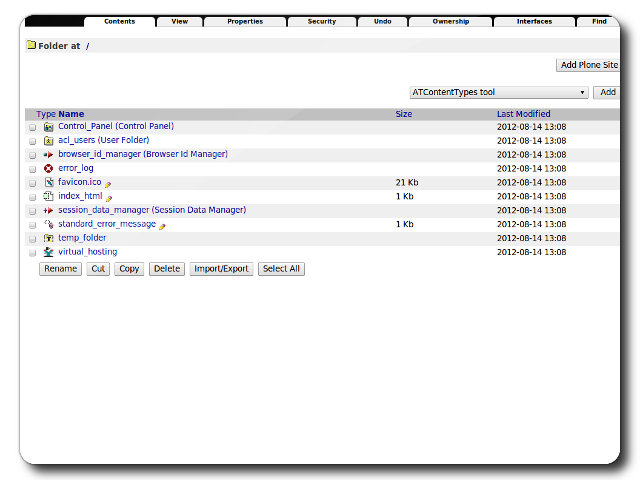
Task: Sort the listing by Last Modified column
Action: pyautogui.click(x=523, y=114)
